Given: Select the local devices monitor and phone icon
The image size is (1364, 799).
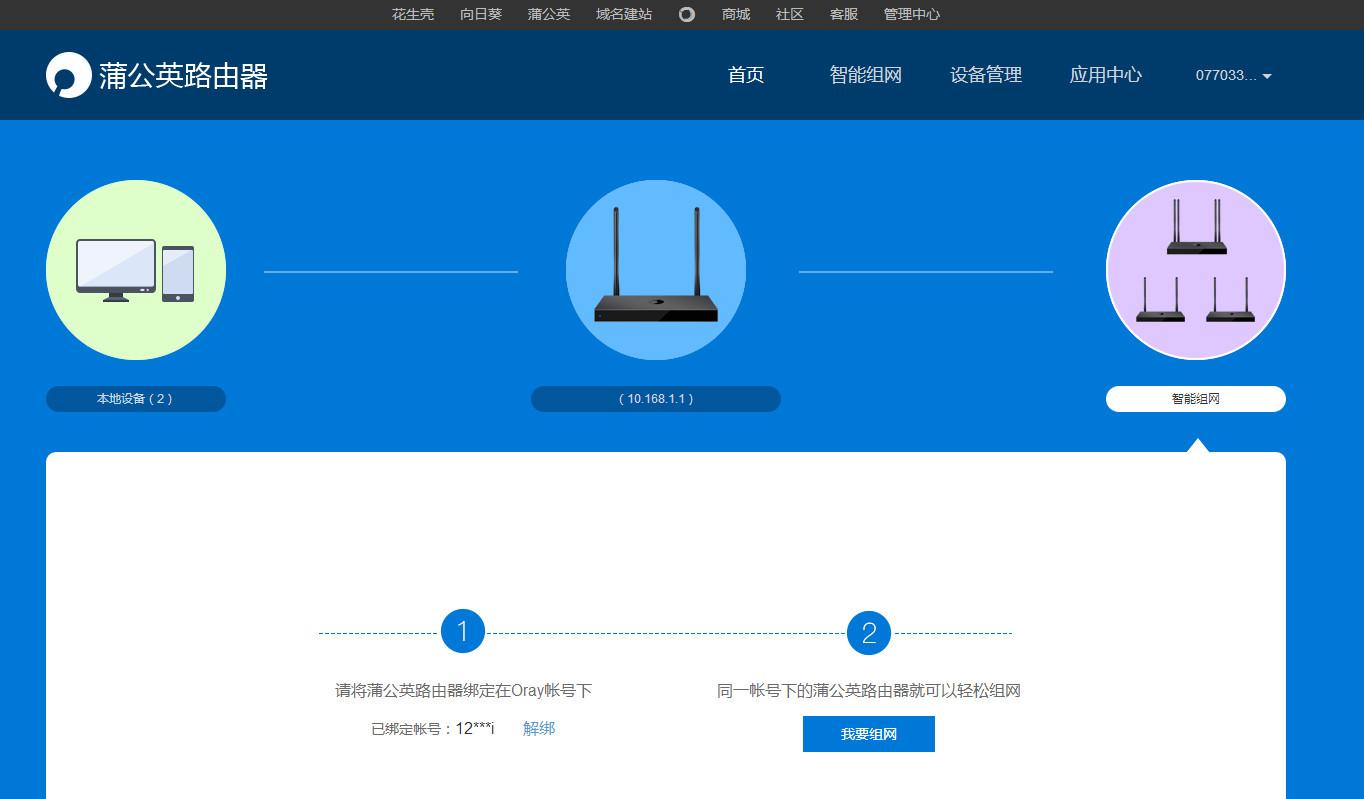Looking at the screenshot, I should (x=136, y=270).
